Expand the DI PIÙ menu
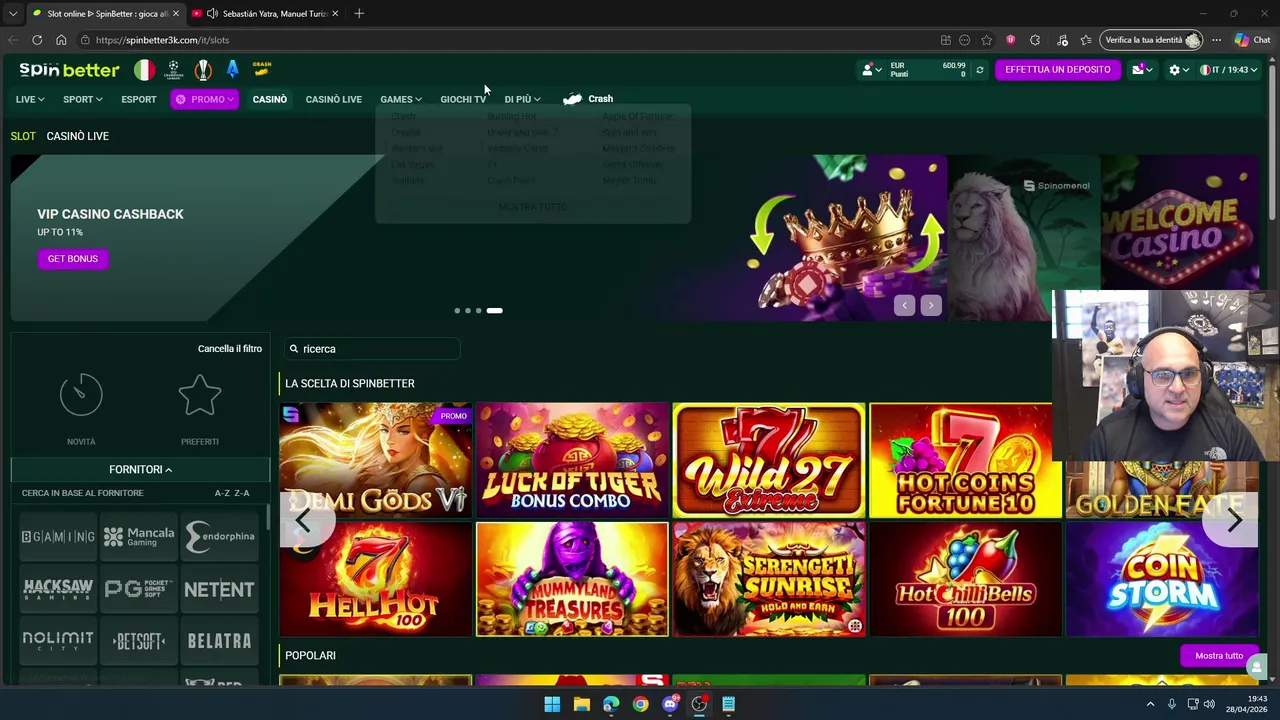The width and height of the screenshot is (1280, 720). coord(523,100)
